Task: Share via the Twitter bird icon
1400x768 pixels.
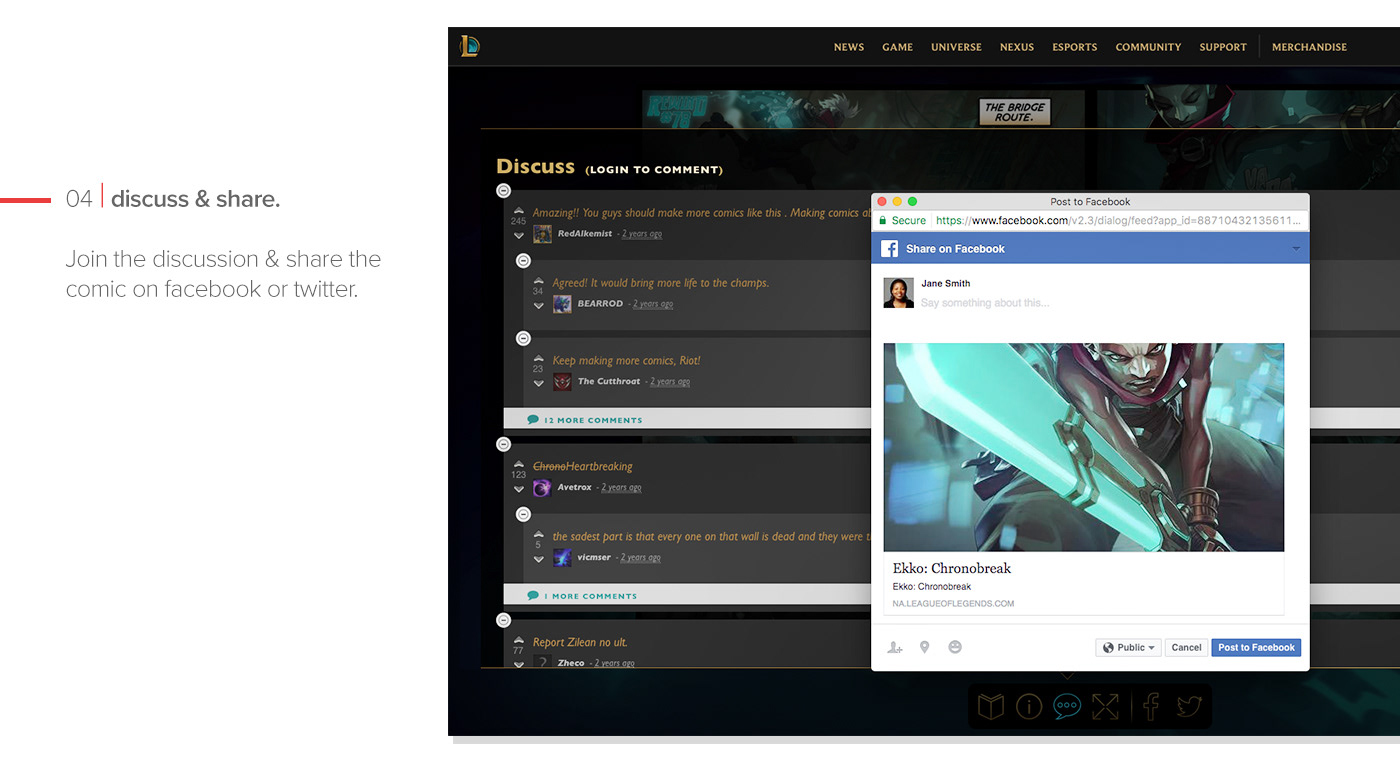Action: point(1189,707)
